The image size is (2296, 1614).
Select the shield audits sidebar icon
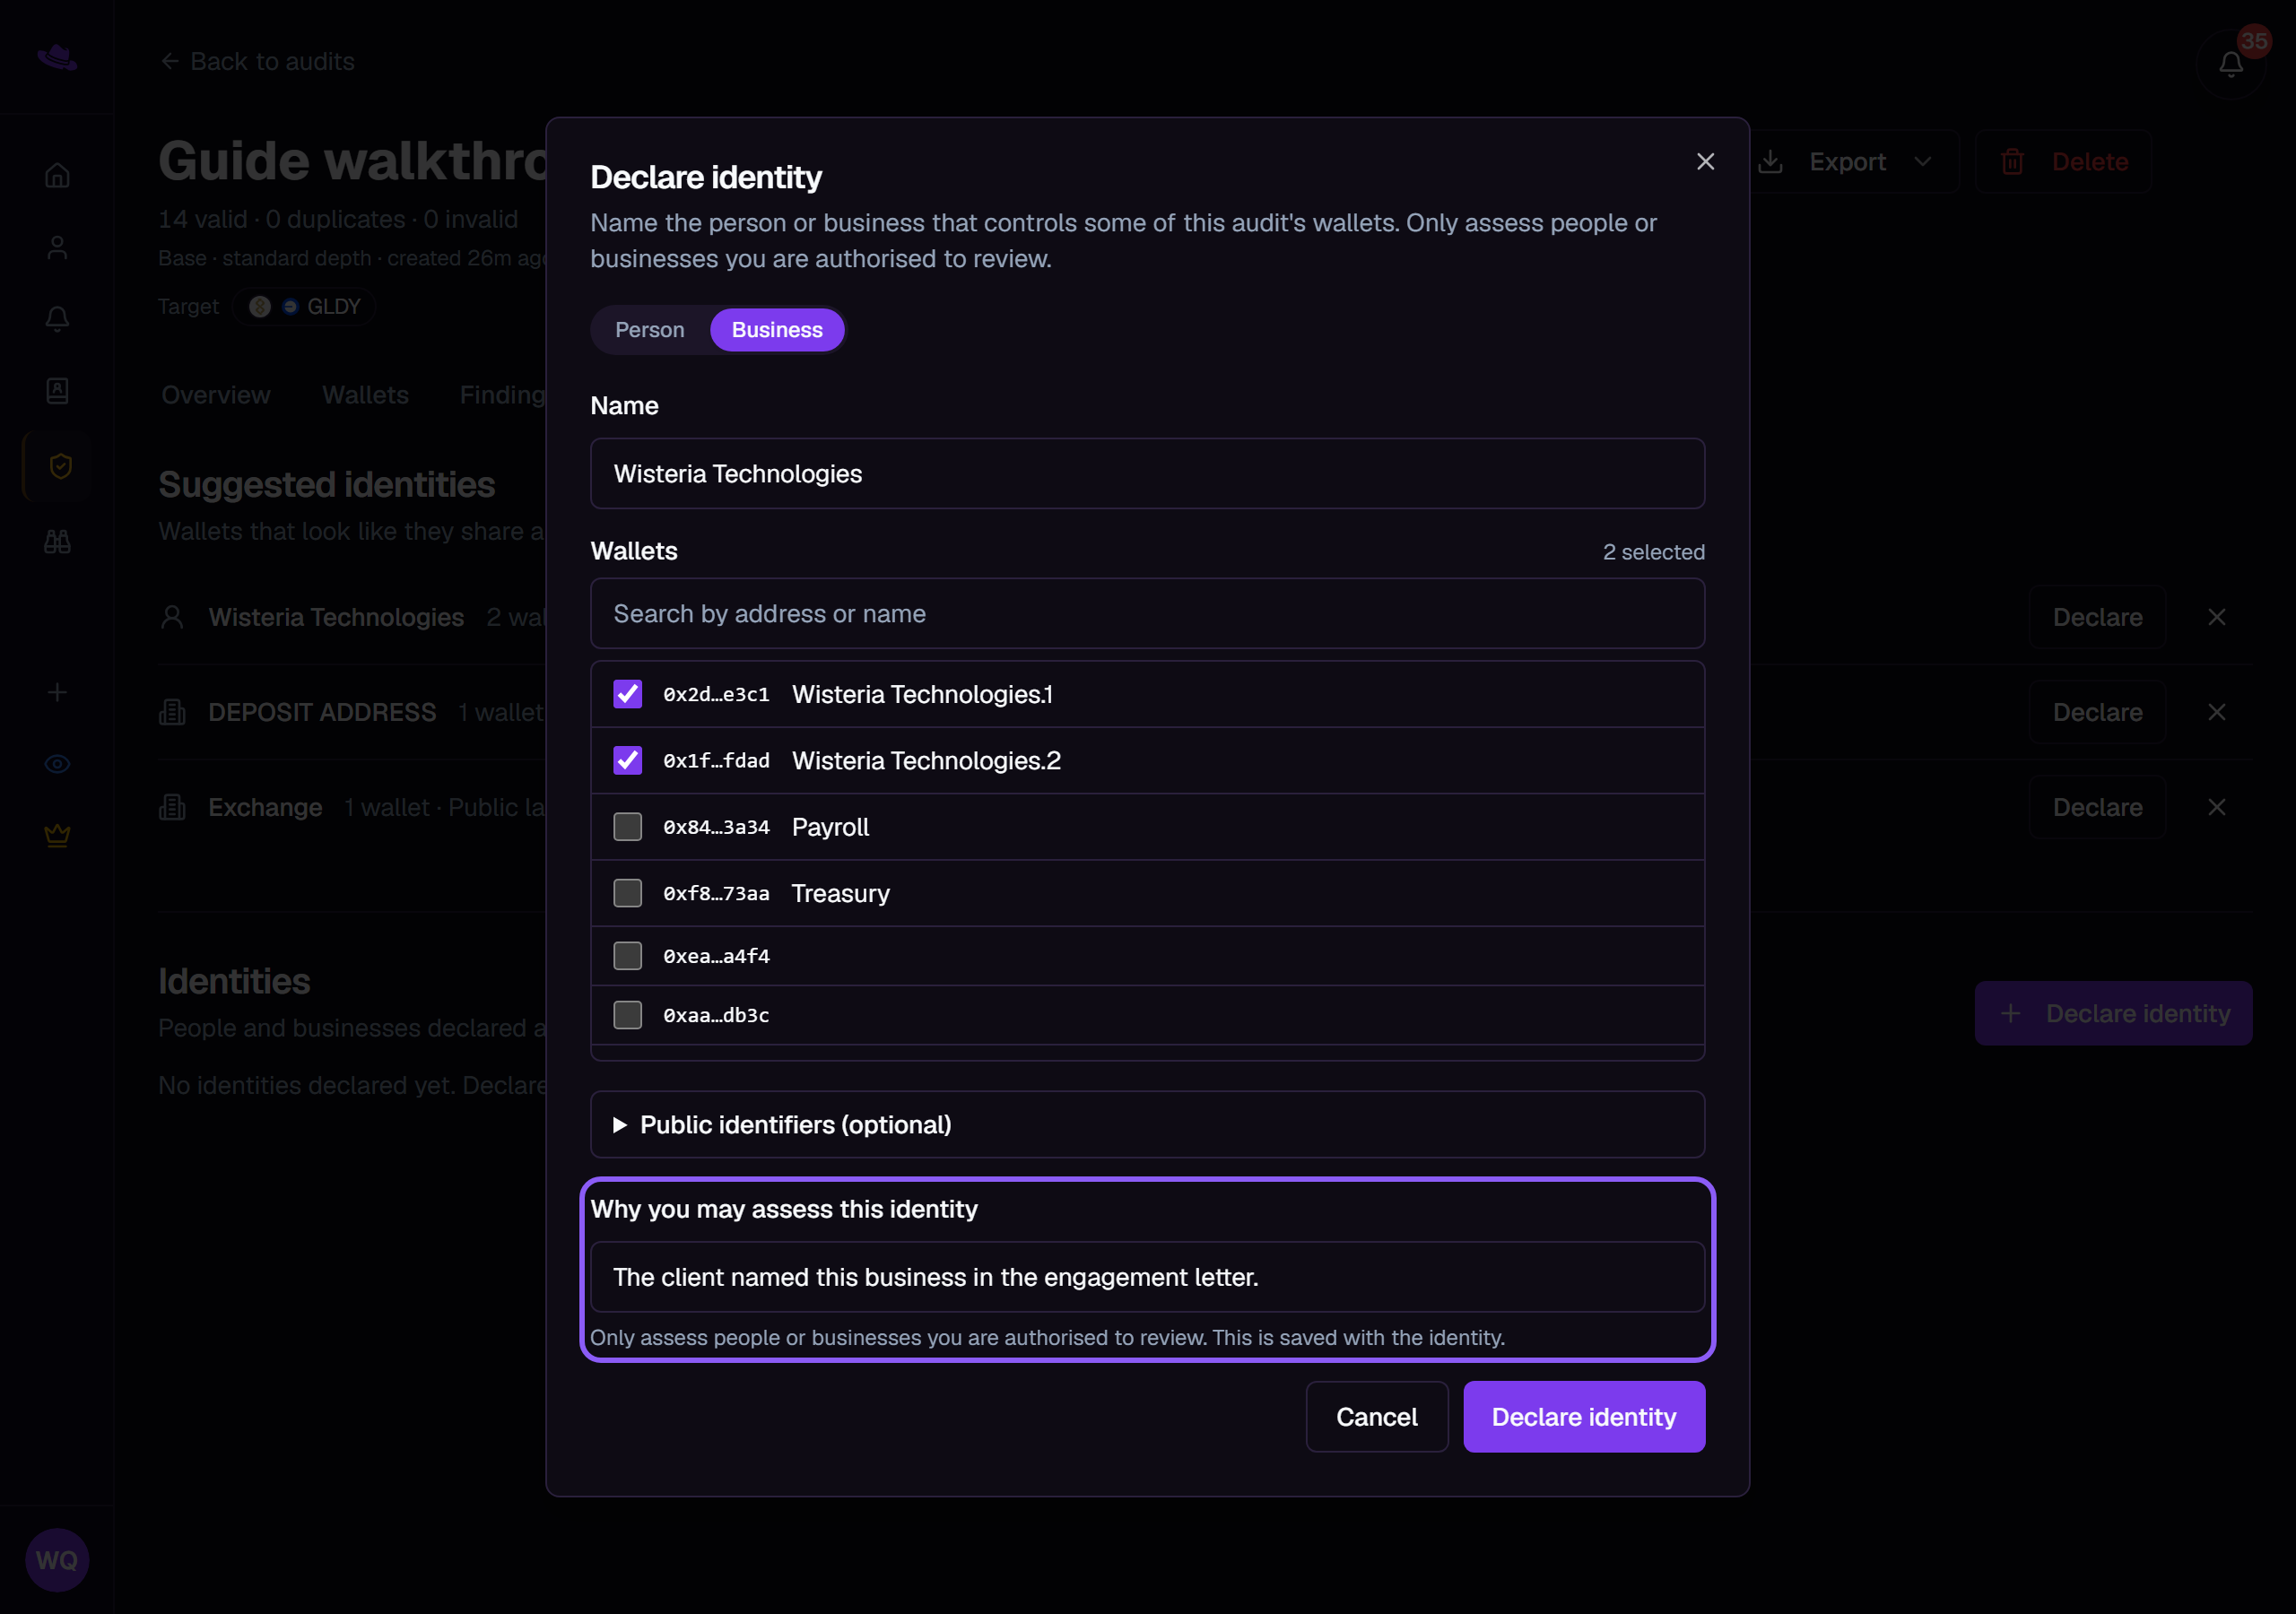tap(60, 466)
